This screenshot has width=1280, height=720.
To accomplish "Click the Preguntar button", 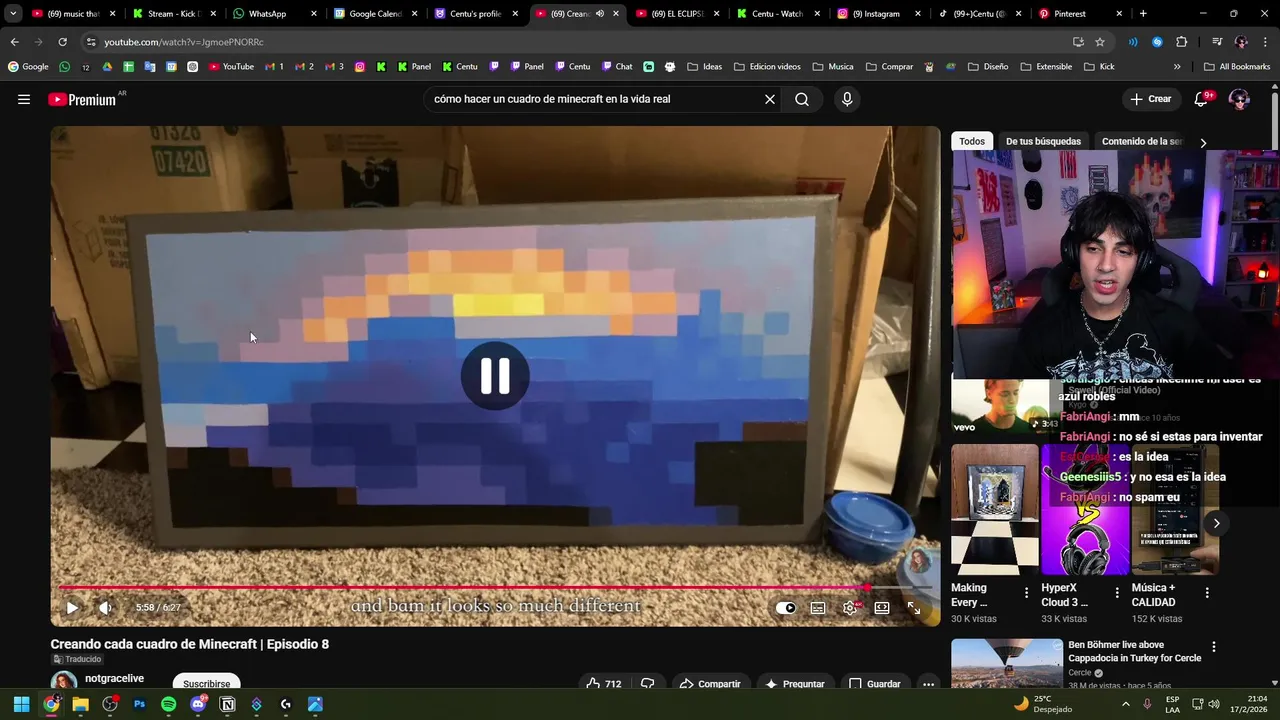I will (x=795, y=684).
